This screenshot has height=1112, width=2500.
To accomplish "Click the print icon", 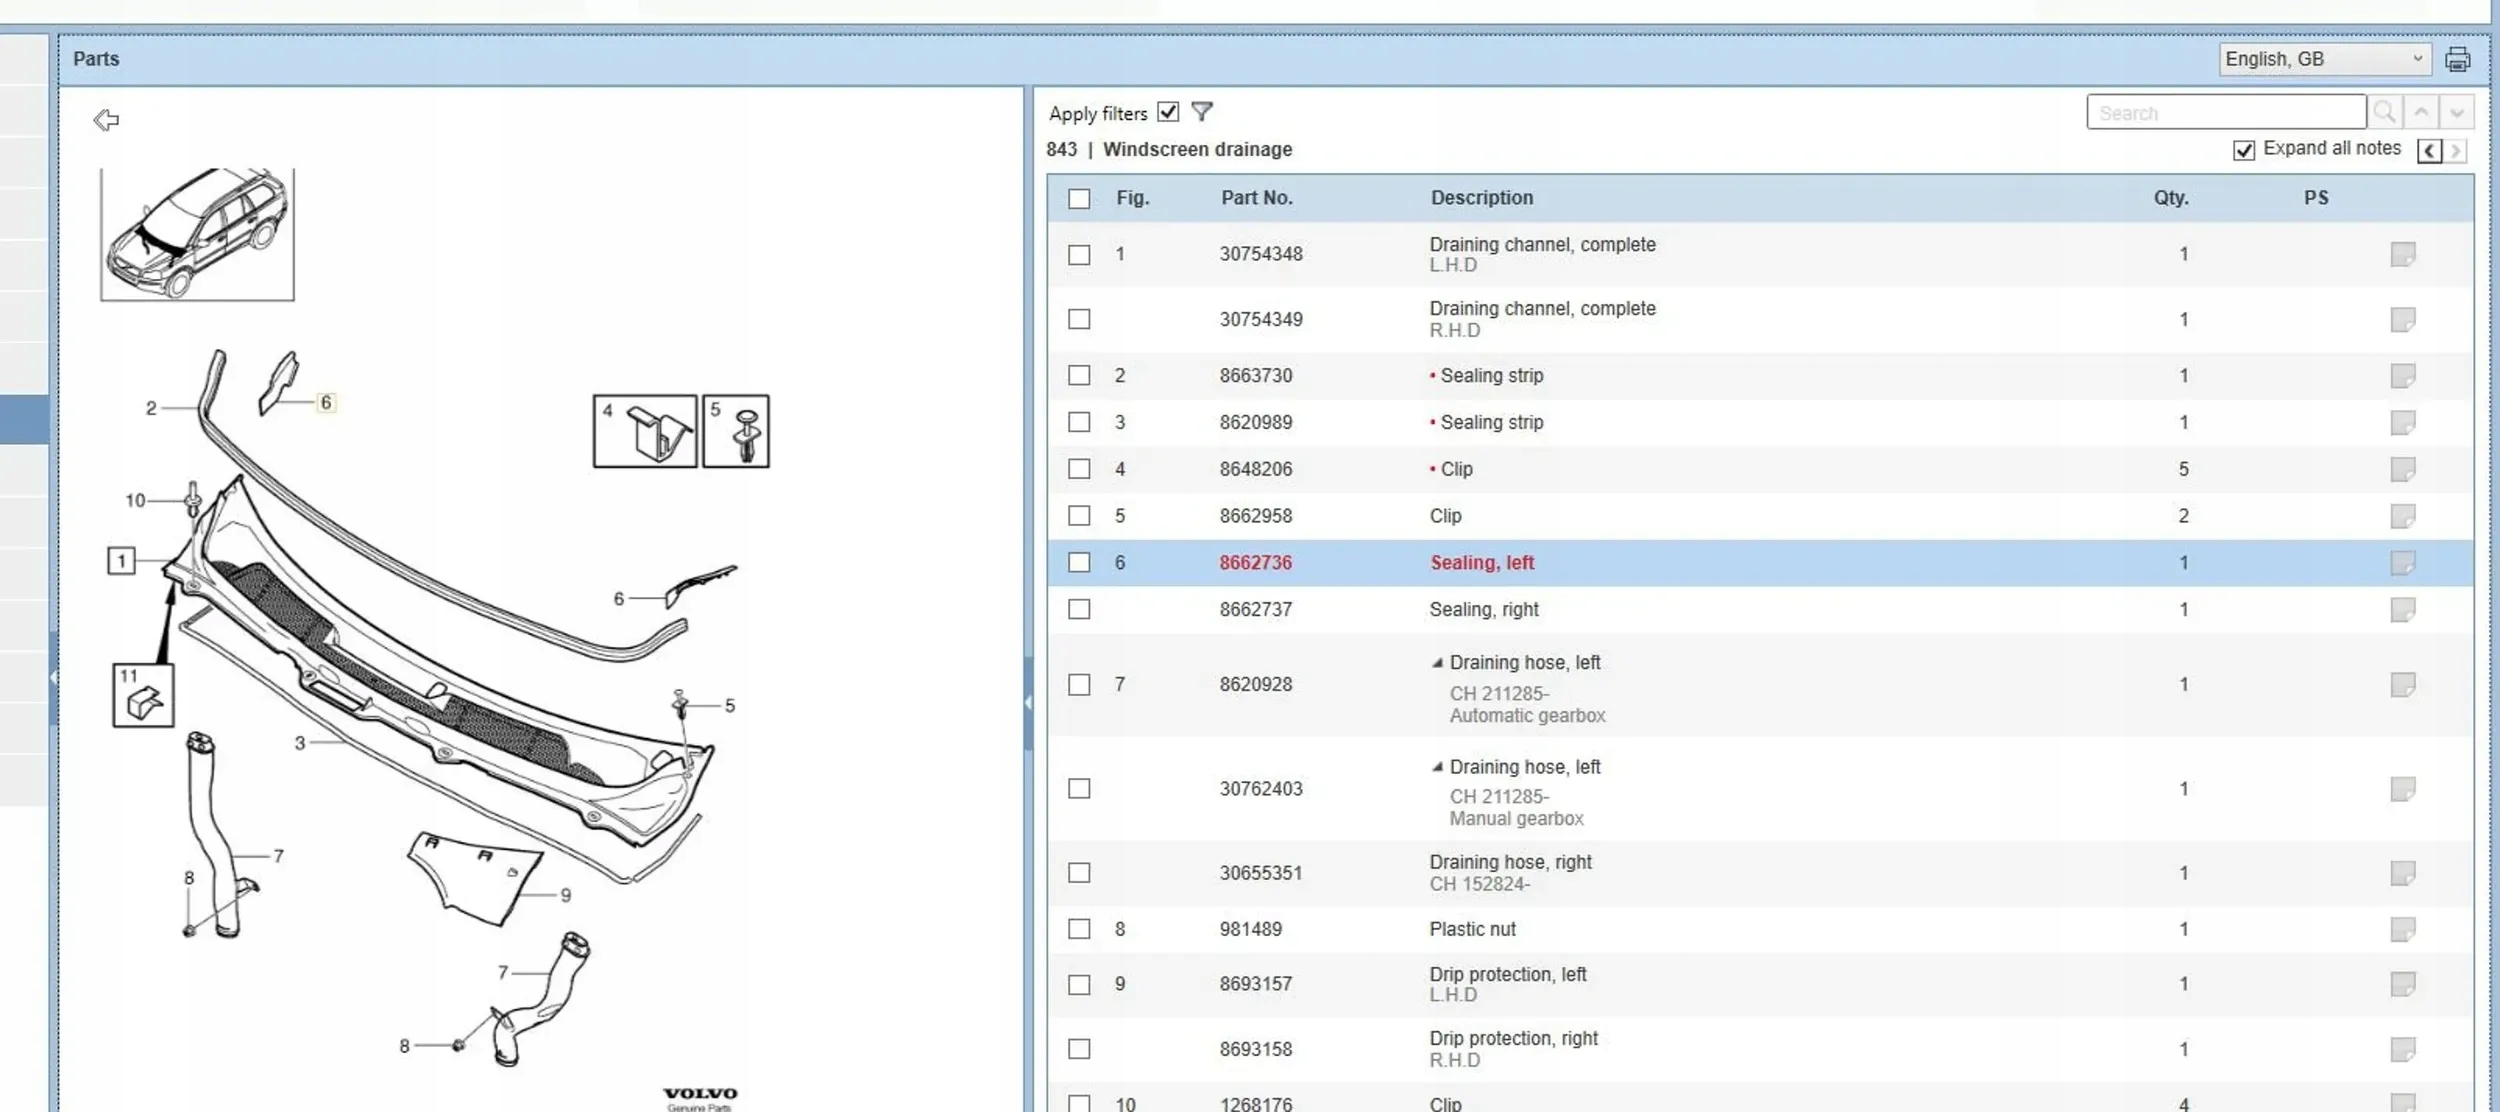I will point(2457,60).
